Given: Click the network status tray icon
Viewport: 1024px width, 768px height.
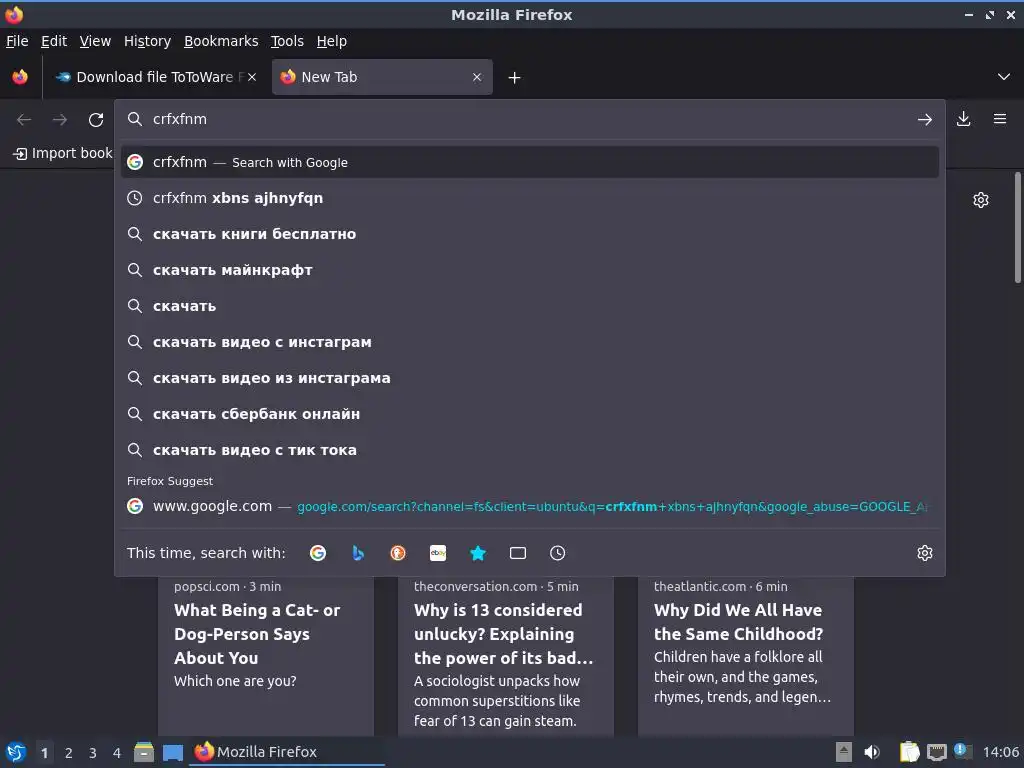Looking at the screenshot, I should click(x=936, y=752).
